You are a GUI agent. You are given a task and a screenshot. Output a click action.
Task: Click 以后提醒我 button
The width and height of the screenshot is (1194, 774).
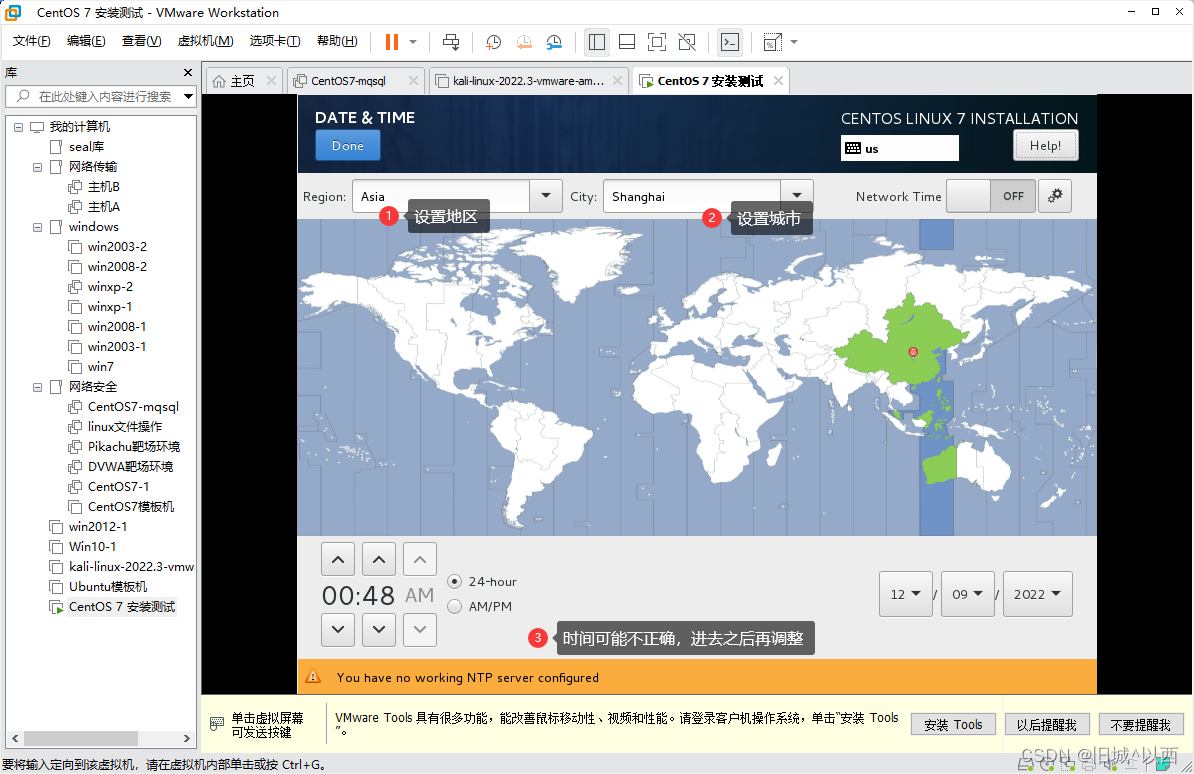1047,724
